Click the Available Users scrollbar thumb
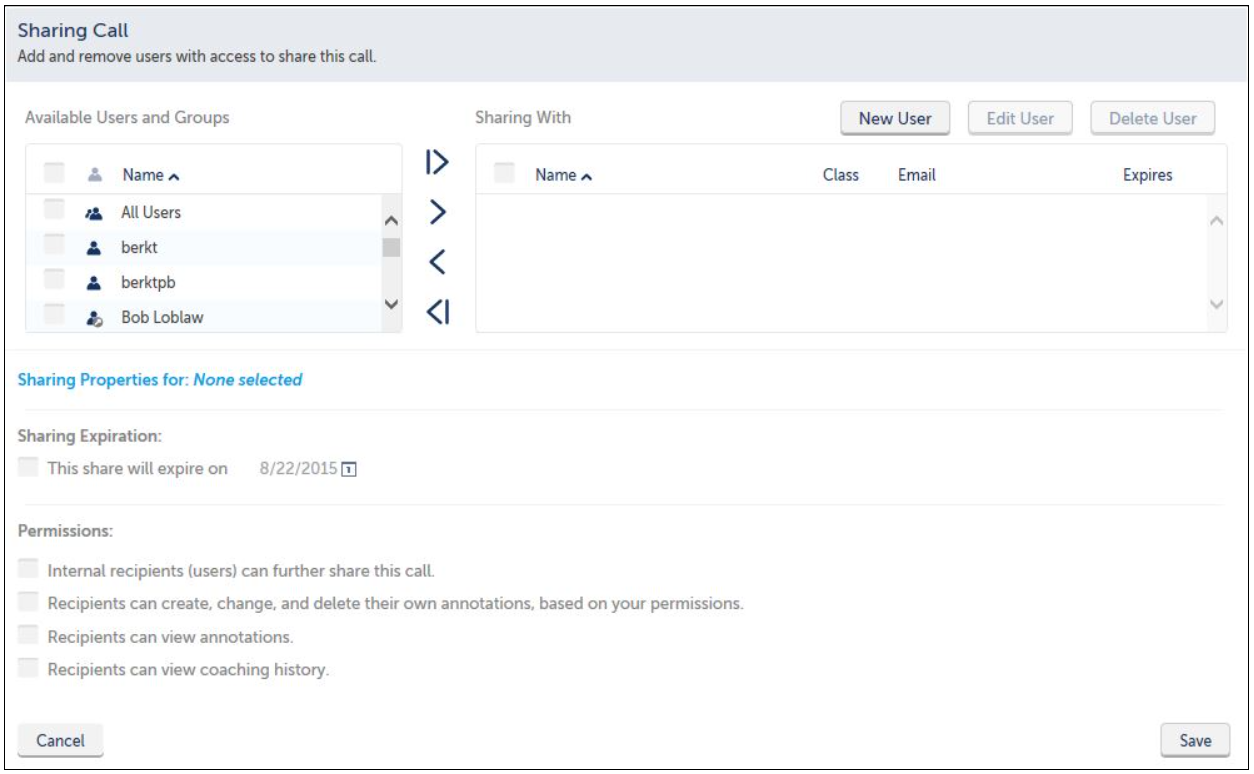This screenshot has width=1254, height=774. (x=392, y=247)
